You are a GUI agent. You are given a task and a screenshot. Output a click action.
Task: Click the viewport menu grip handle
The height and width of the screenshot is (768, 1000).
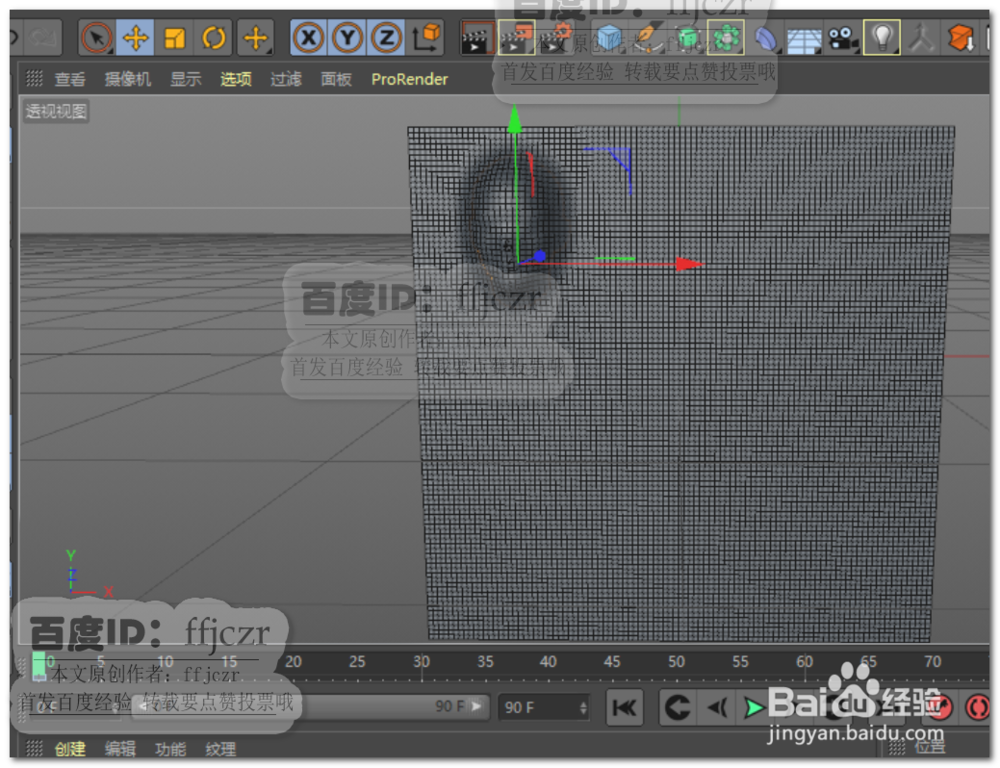pyautogui.click(x=34, y=78)
